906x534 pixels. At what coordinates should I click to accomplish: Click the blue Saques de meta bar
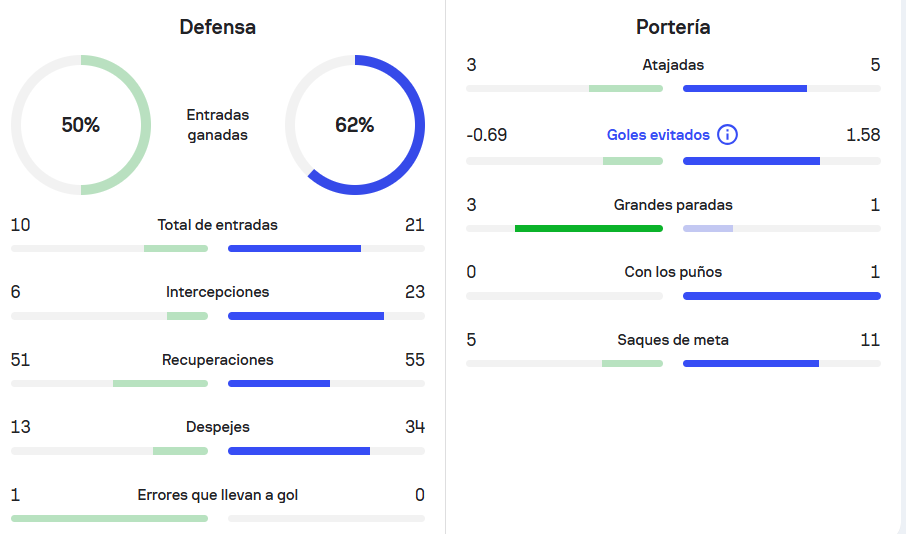tap(751, 364)
